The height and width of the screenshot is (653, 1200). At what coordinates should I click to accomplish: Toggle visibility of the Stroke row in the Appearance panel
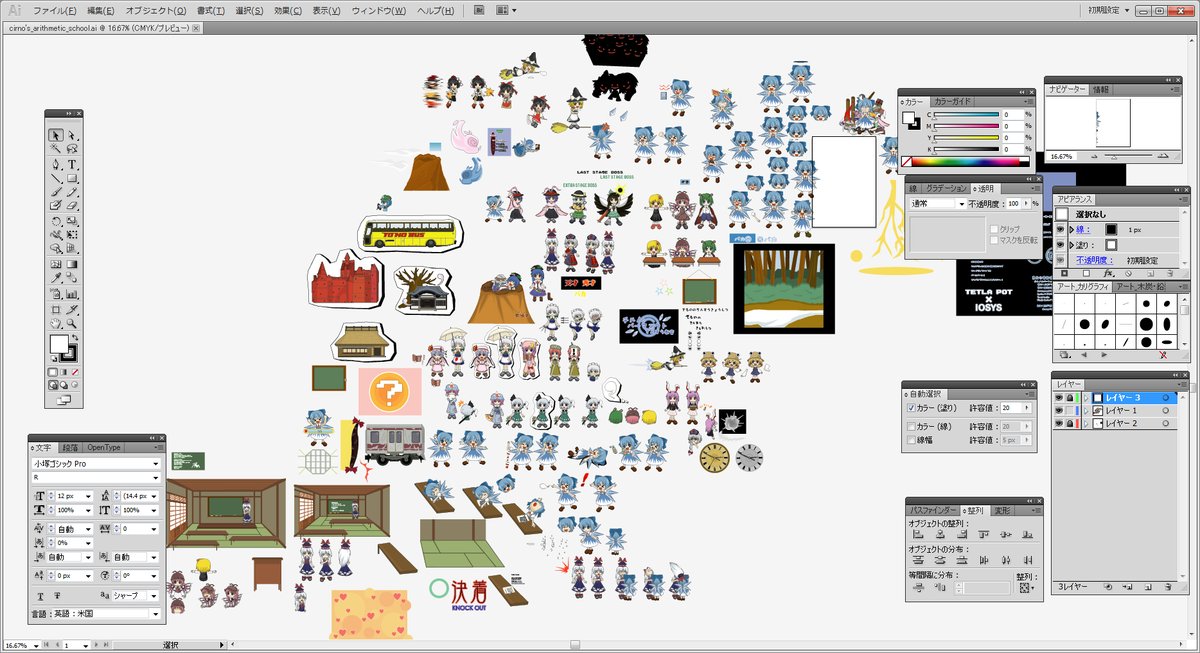coord(1060,229)
